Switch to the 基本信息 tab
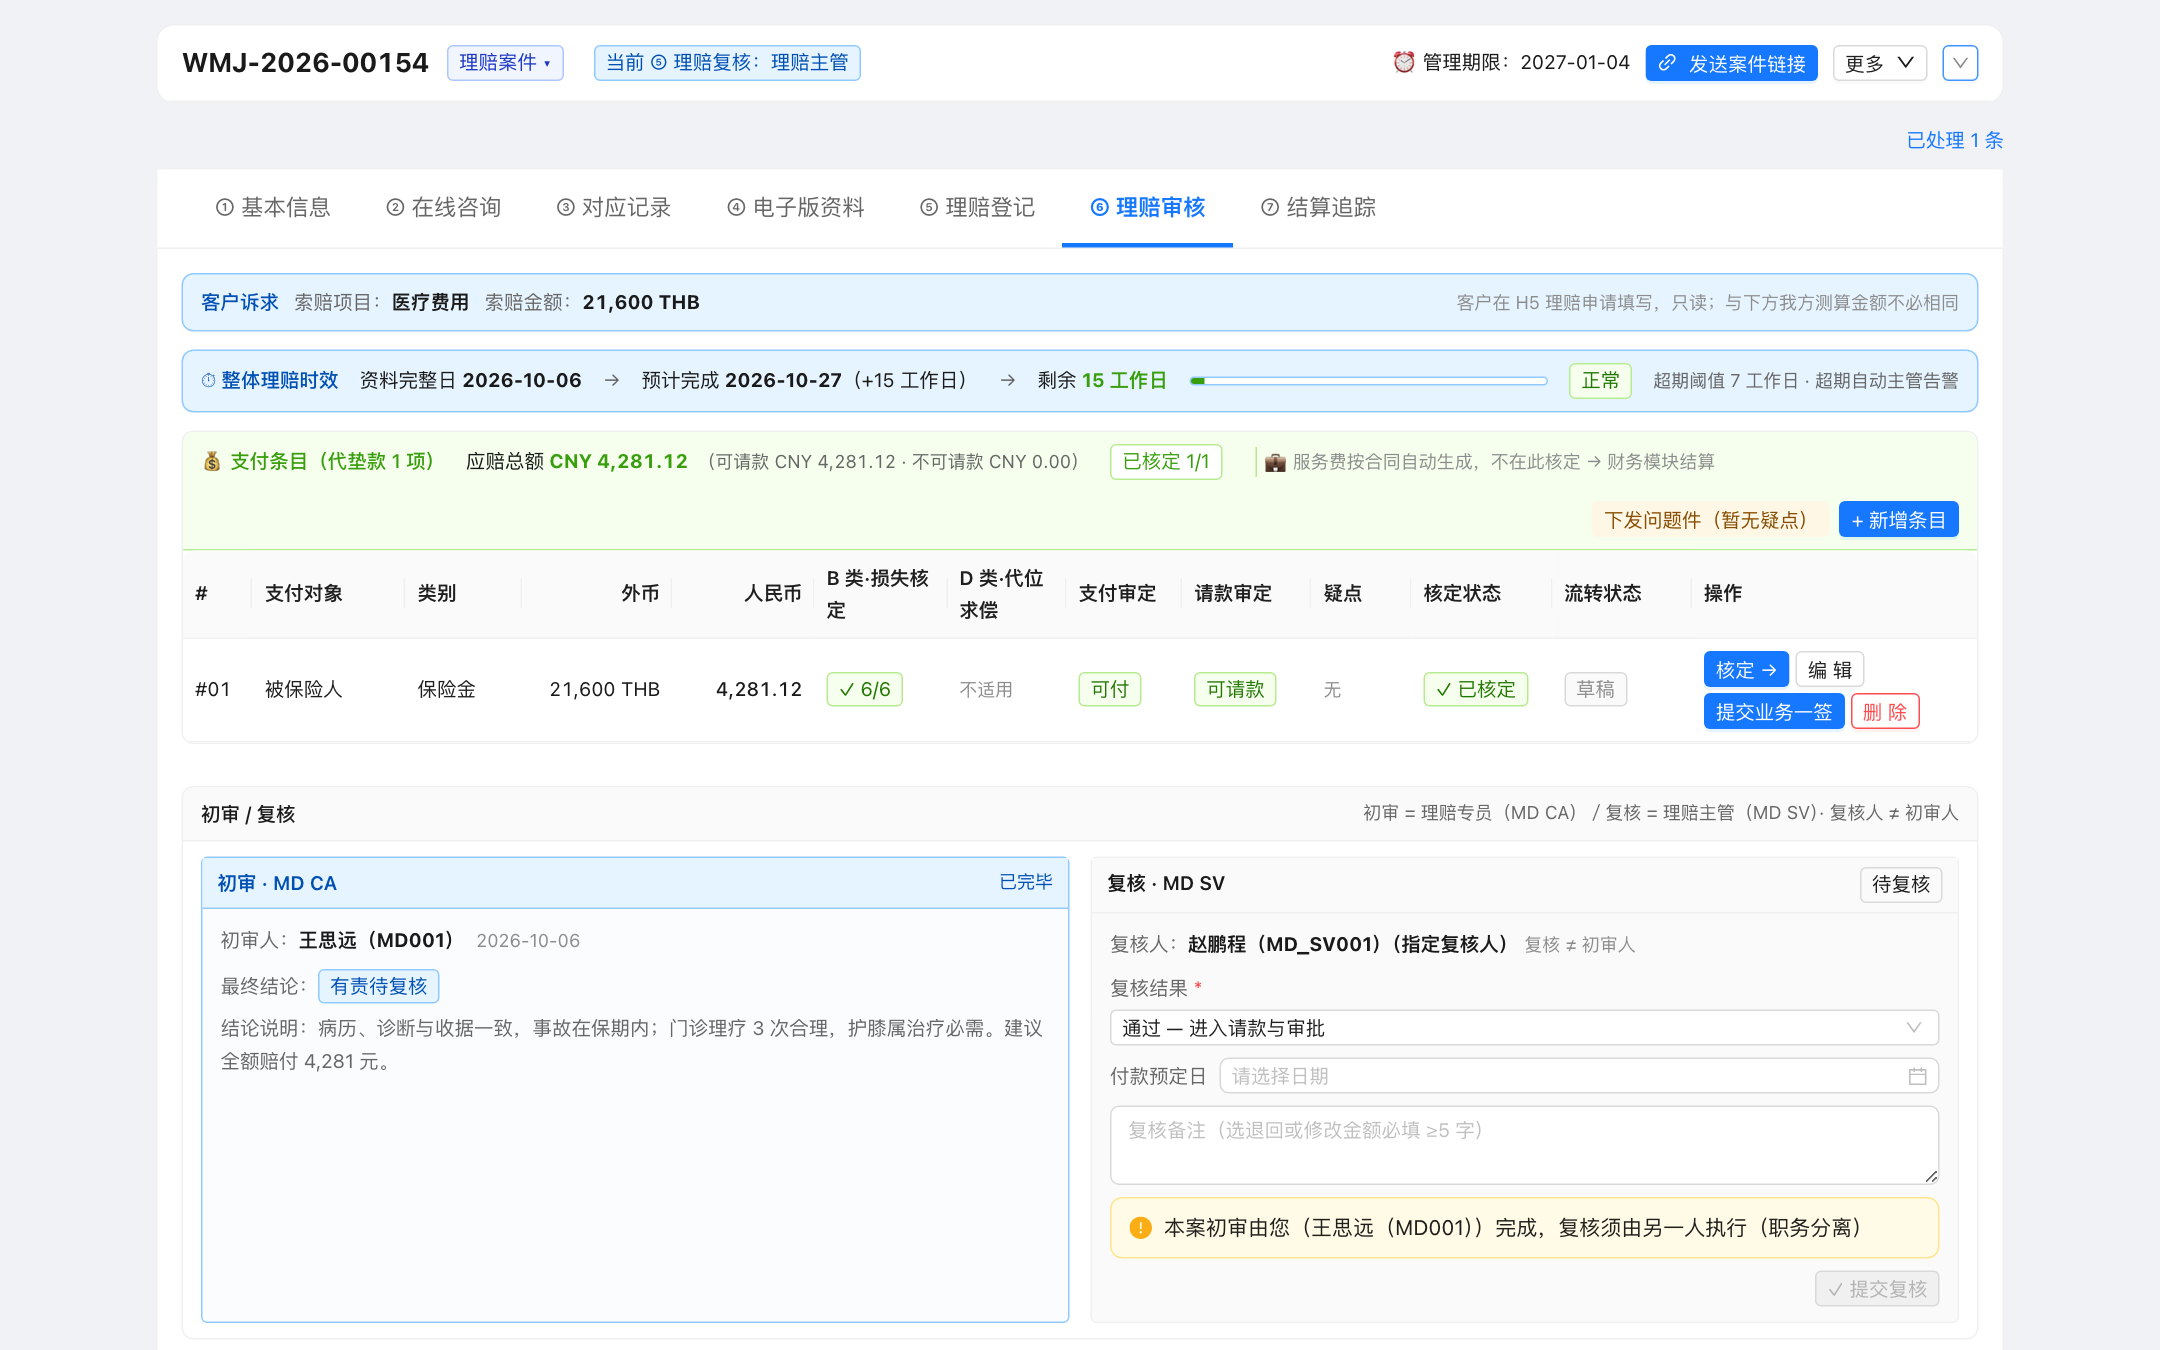The image size is (2160, 1350). tap(273, 207)
